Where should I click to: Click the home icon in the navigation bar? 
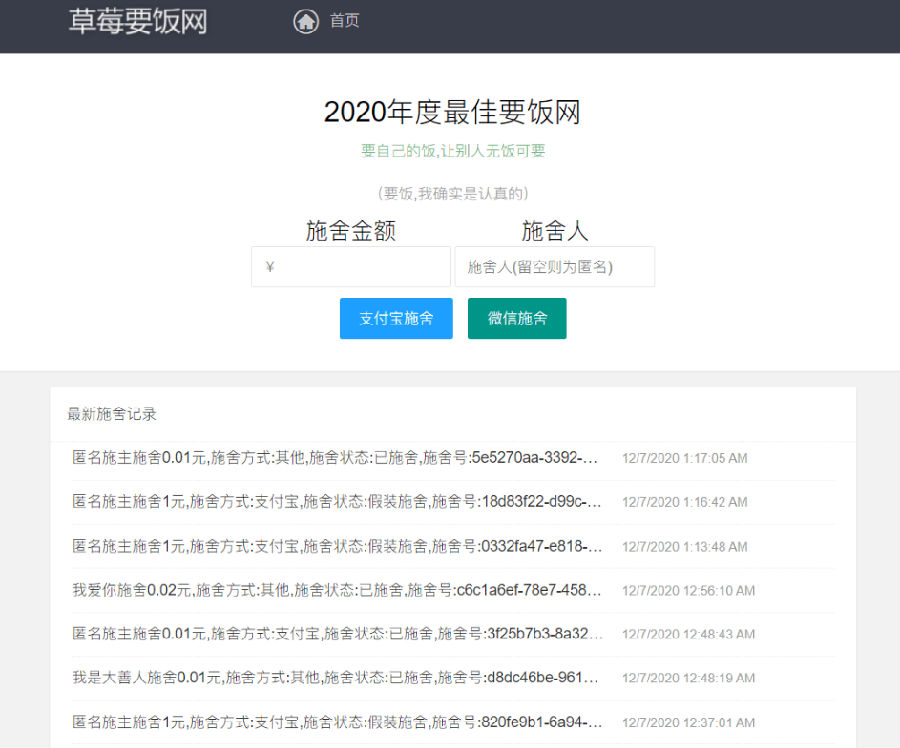pyautogui.click(x=306, y=20)
